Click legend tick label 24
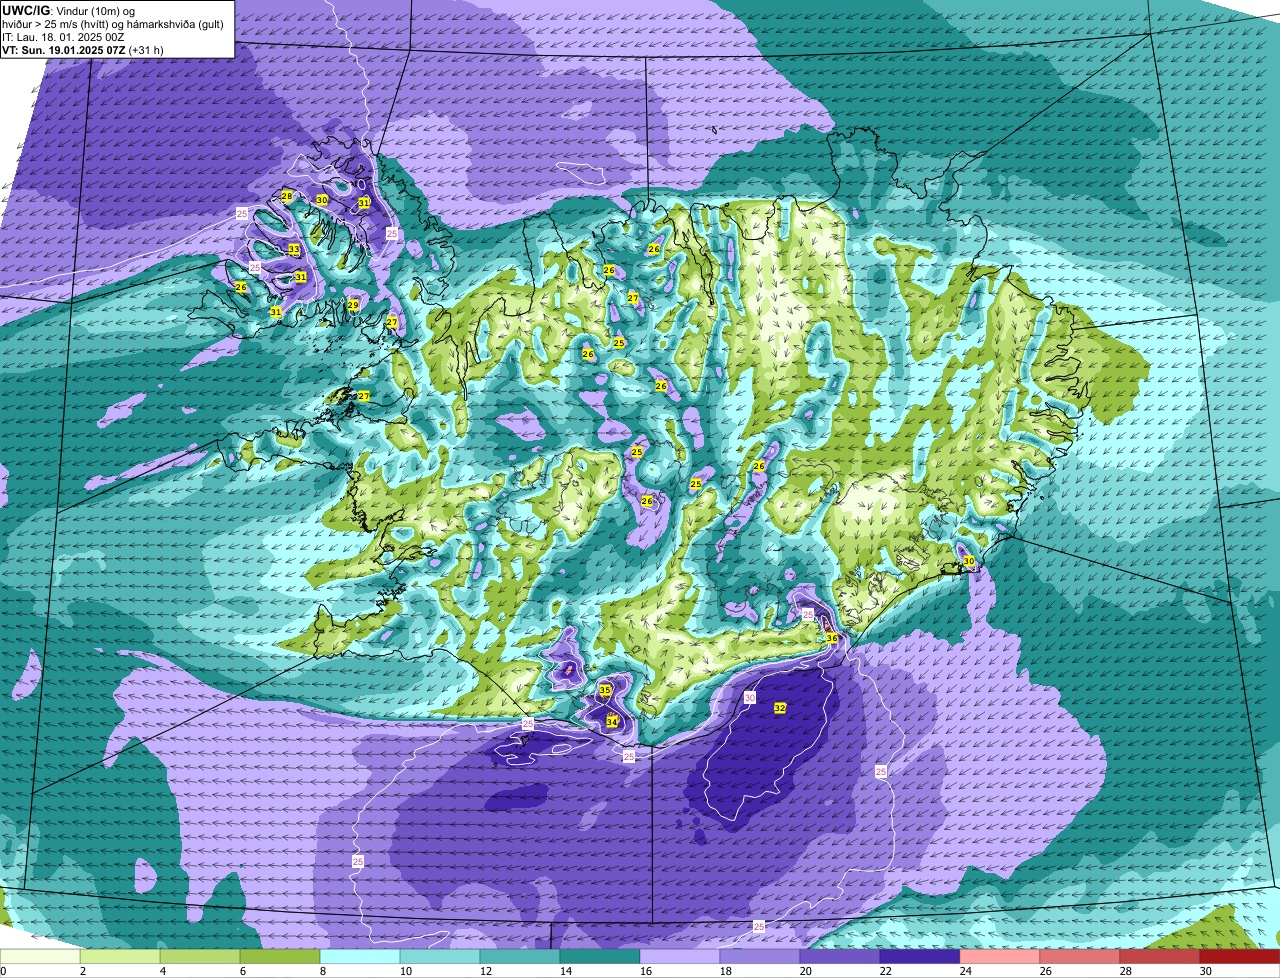1280x978 pixels. tap(966, 971)
